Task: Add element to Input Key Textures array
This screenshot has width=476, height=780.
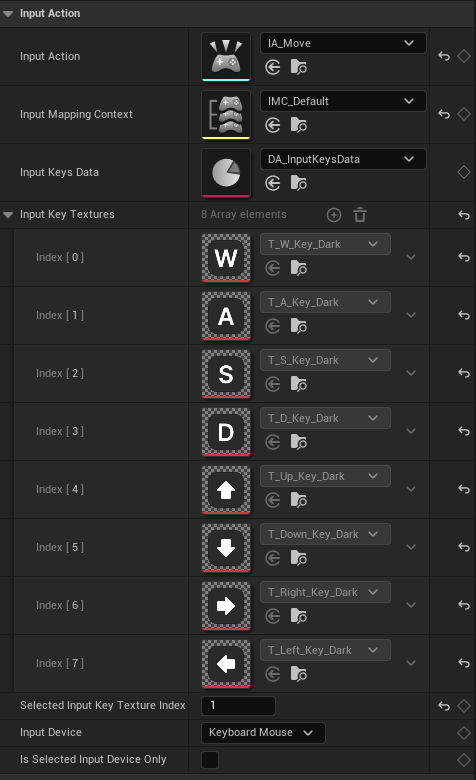Action: click(x=334, y=215)
